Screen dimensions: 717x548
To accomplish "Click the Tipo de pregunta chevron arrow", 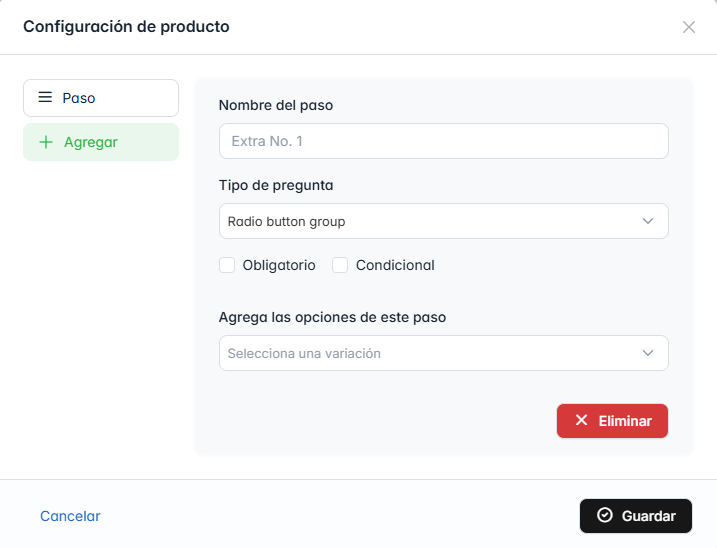I will tap(648, 221).
